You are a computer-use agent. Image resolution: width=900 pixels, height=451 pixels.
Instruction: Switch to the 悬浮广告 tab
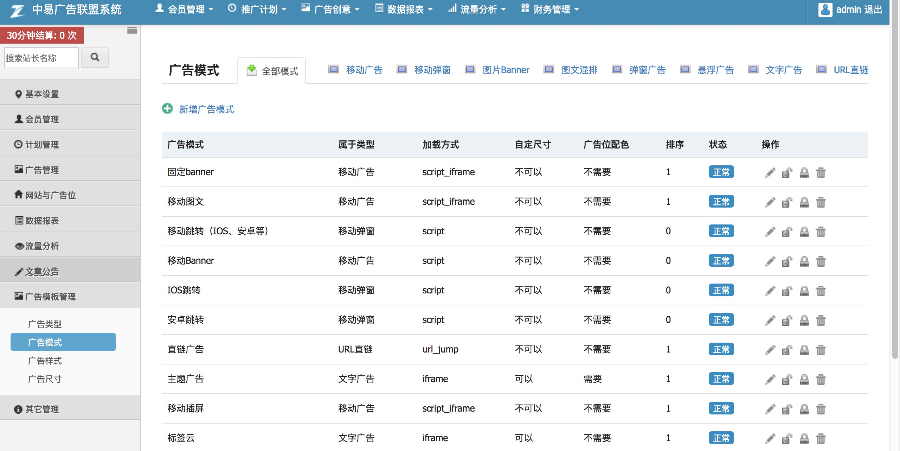(x=707, y=70)
